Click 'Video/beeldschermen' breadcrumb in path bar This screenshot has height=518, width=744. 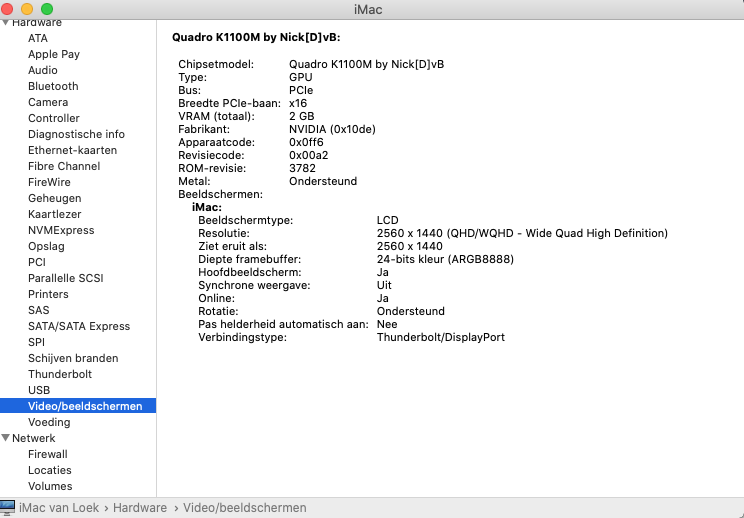click(244, 508)
